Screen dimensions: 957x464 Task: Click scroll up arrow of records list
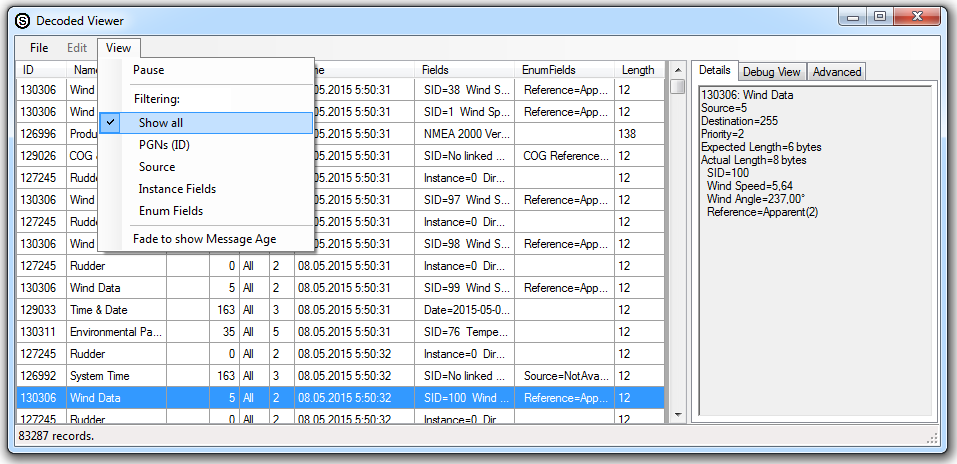[x=677, y=70]
